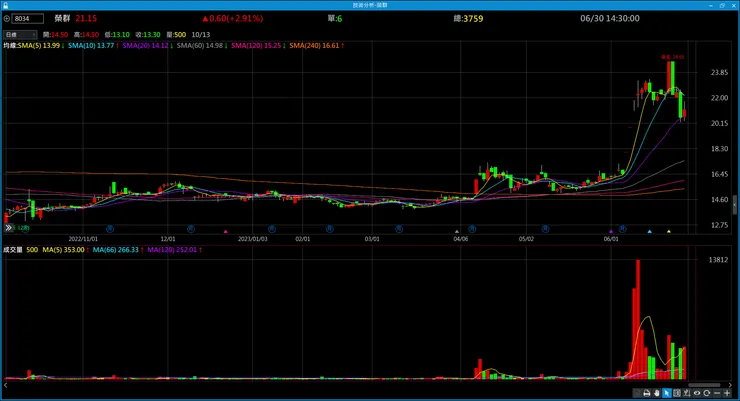Click the 20.15 price axis label

719,123
